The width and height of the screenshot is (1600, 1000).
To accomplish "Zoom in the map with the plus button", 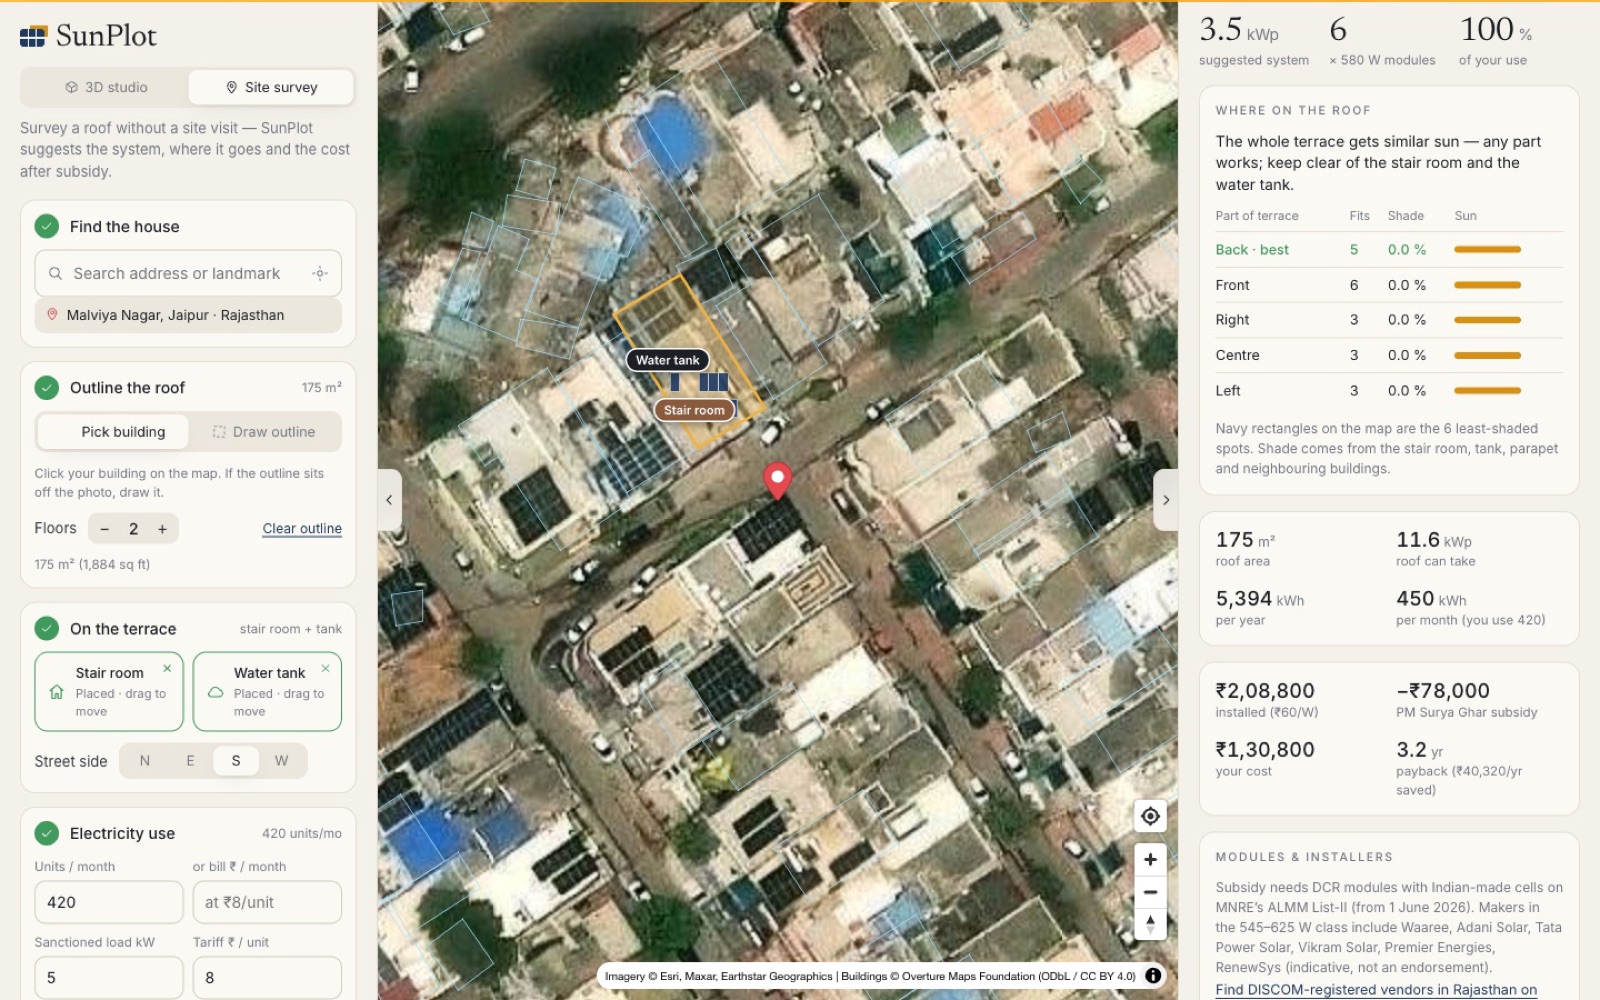I will [1150, 859].
